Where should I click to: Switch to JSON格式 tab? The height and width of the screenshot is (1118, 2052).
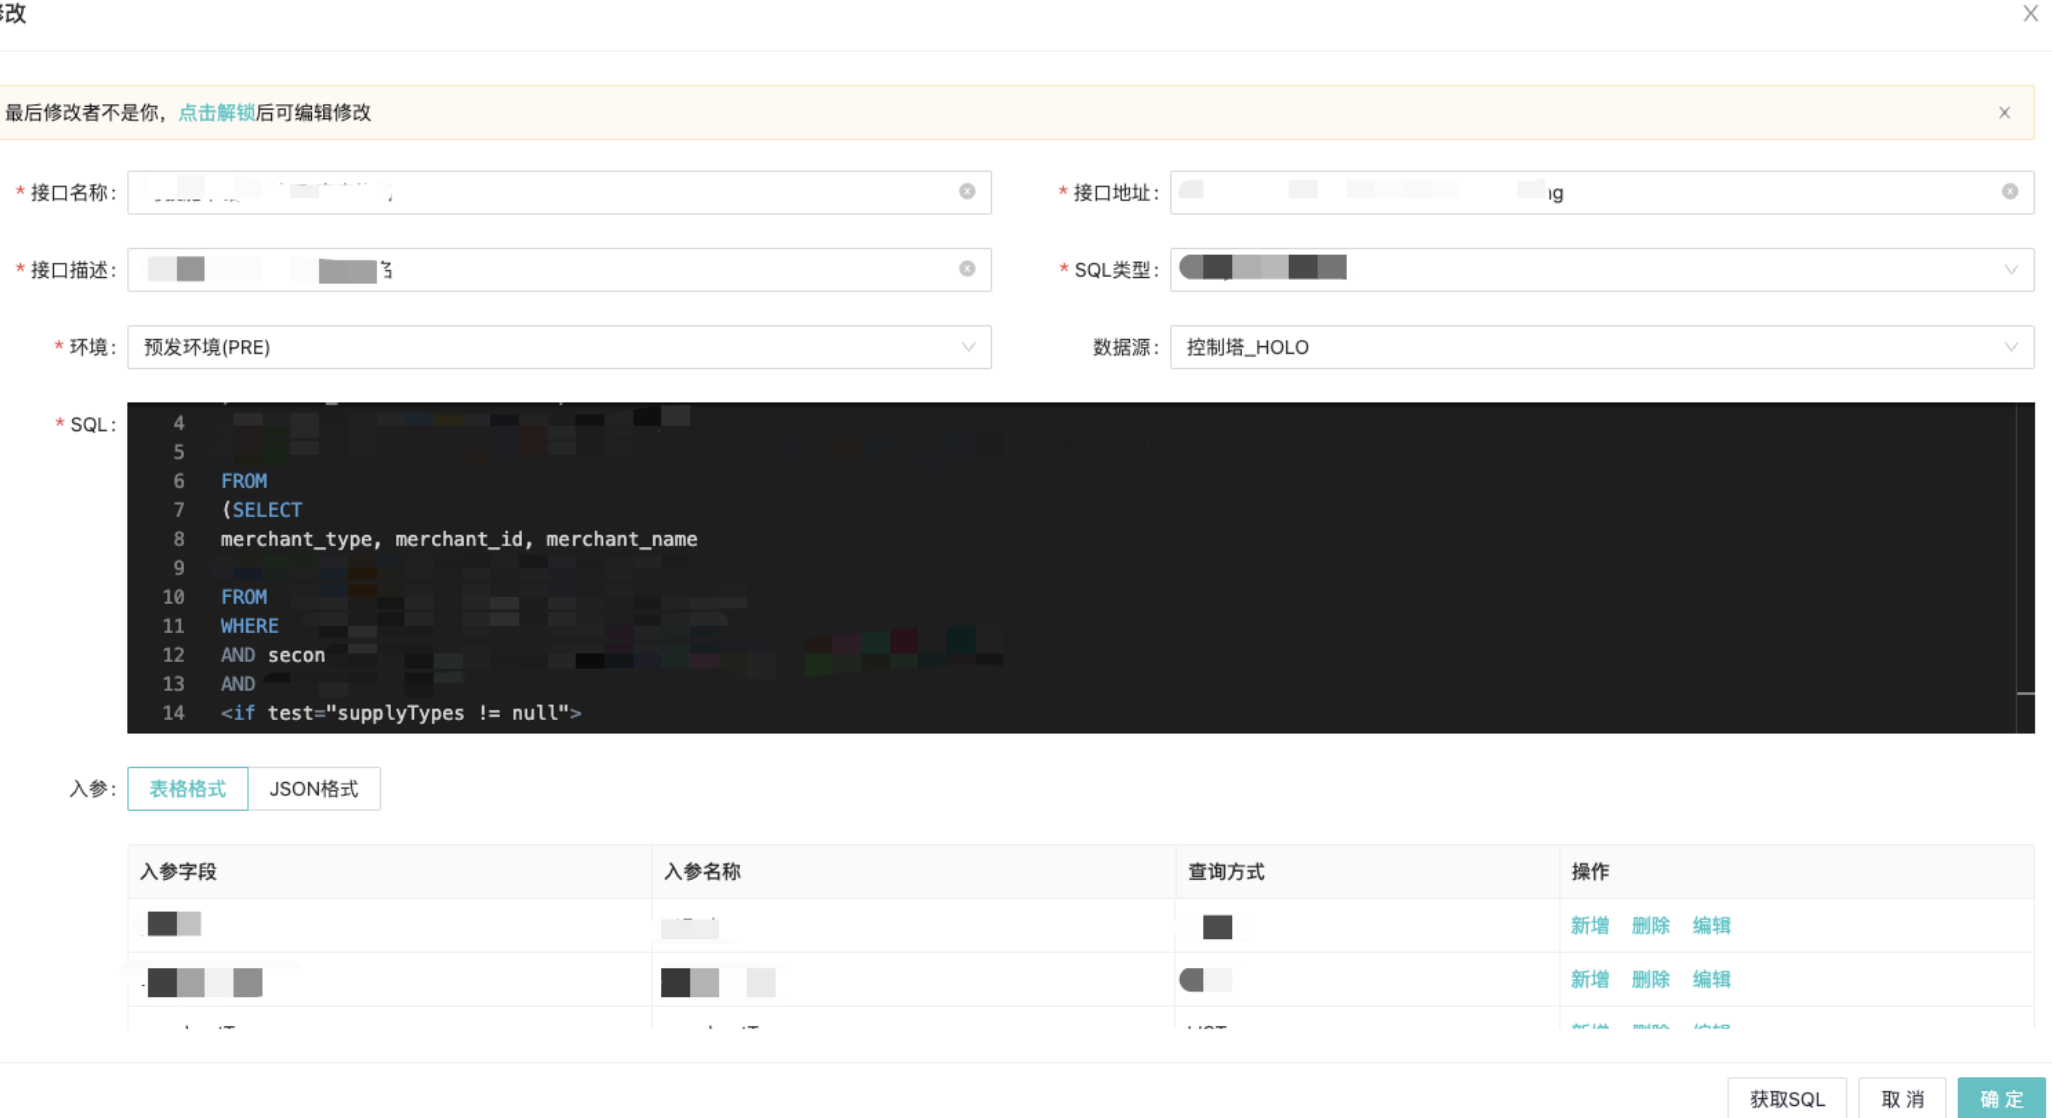tap(314, 789)
